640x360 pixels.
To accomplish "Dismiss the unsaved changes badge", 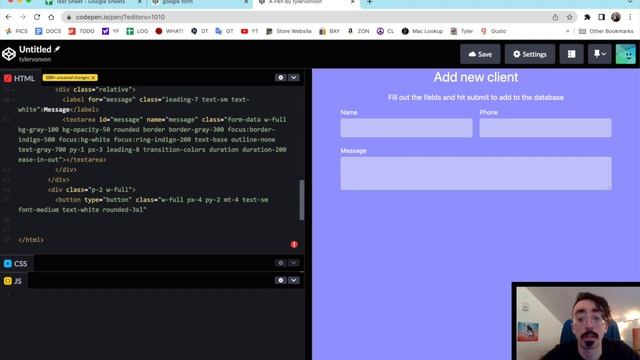I will click(93, 78).
